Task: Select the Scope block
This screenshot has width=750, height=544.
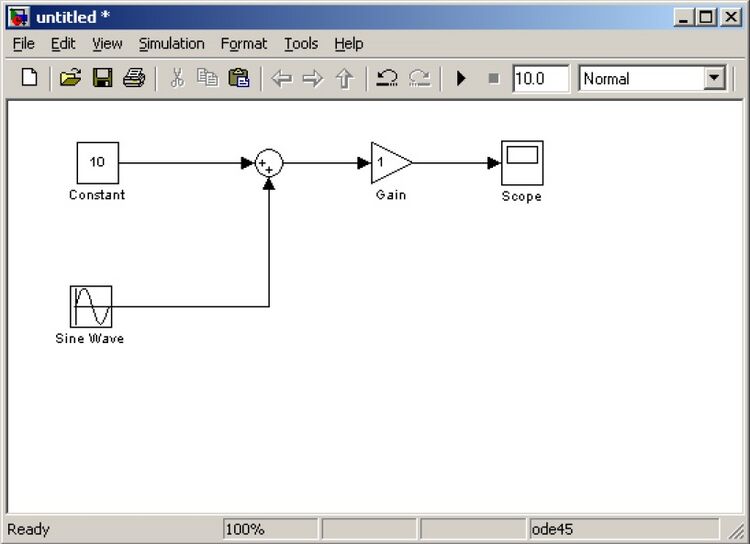Action: [x=522, y=163]
